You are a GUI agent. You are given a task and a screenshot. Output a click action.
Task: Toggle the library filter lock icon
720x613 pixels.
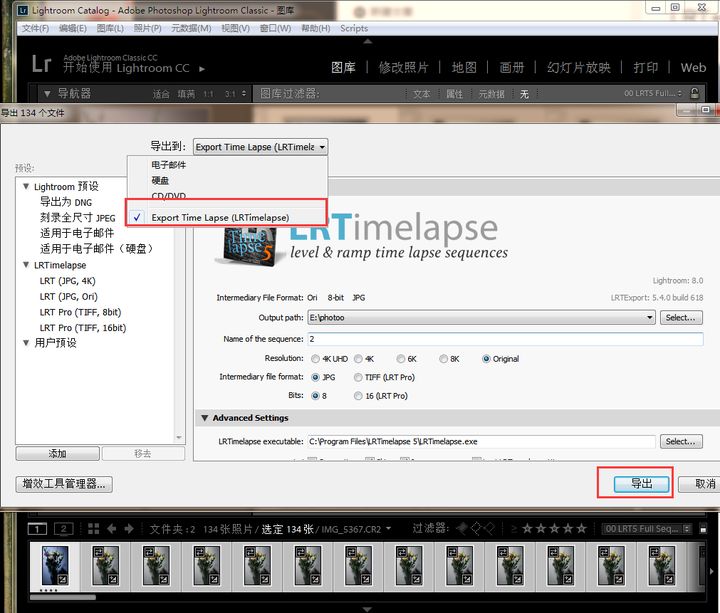point(695,93)
